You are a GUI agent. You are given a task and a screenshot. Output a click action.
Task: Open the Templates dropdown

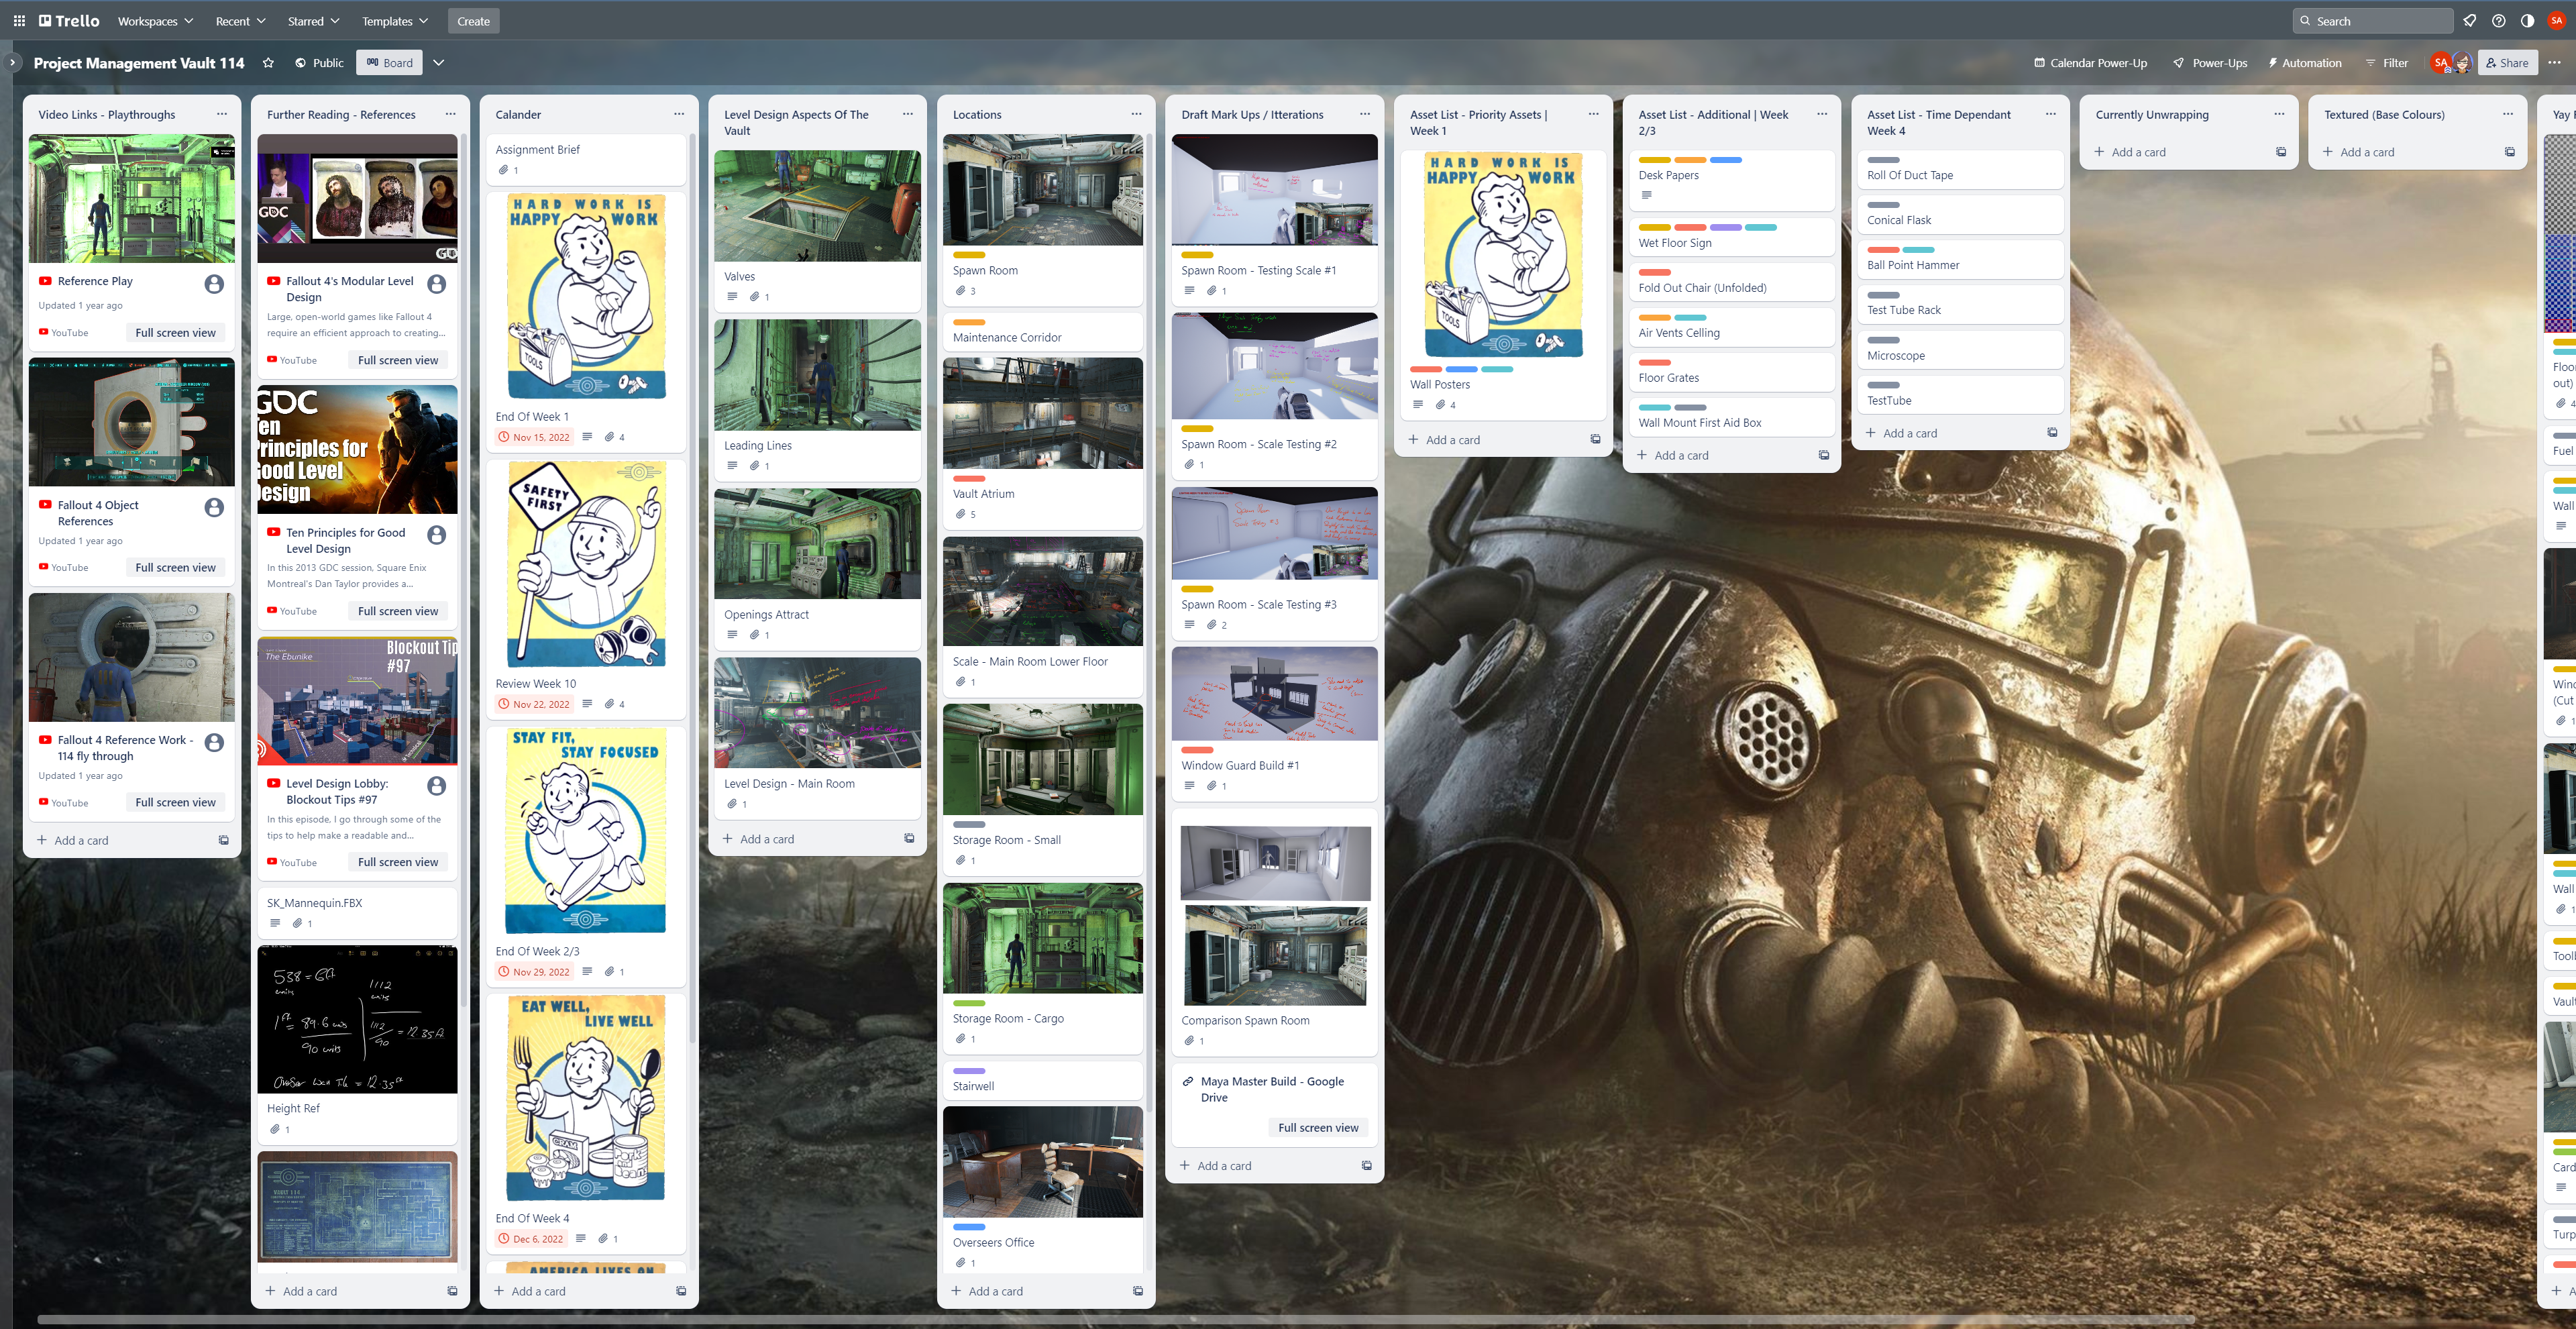tap(395, 21)
